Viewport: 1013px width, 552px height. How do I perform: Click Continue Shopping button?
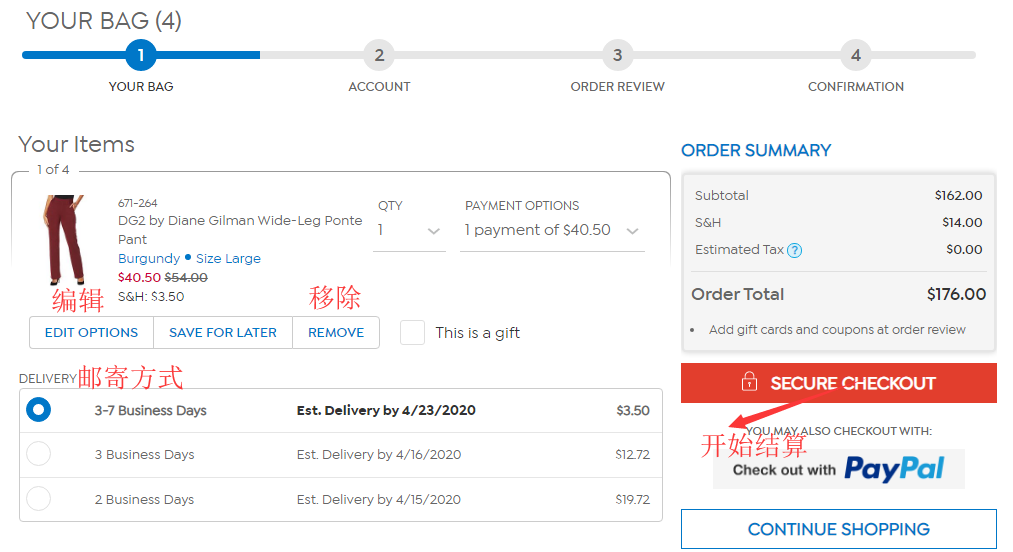tap(838, 529)
